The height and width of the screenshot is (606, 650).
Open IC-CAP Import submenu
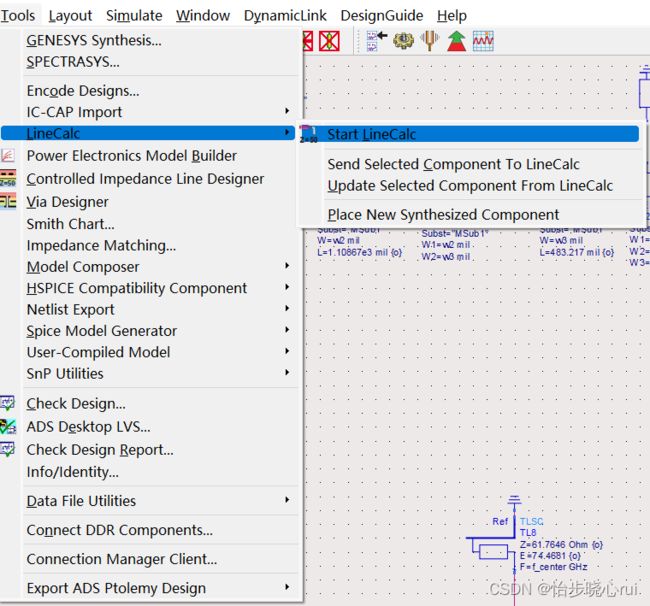pyautogui.click(x=74, y=112)
